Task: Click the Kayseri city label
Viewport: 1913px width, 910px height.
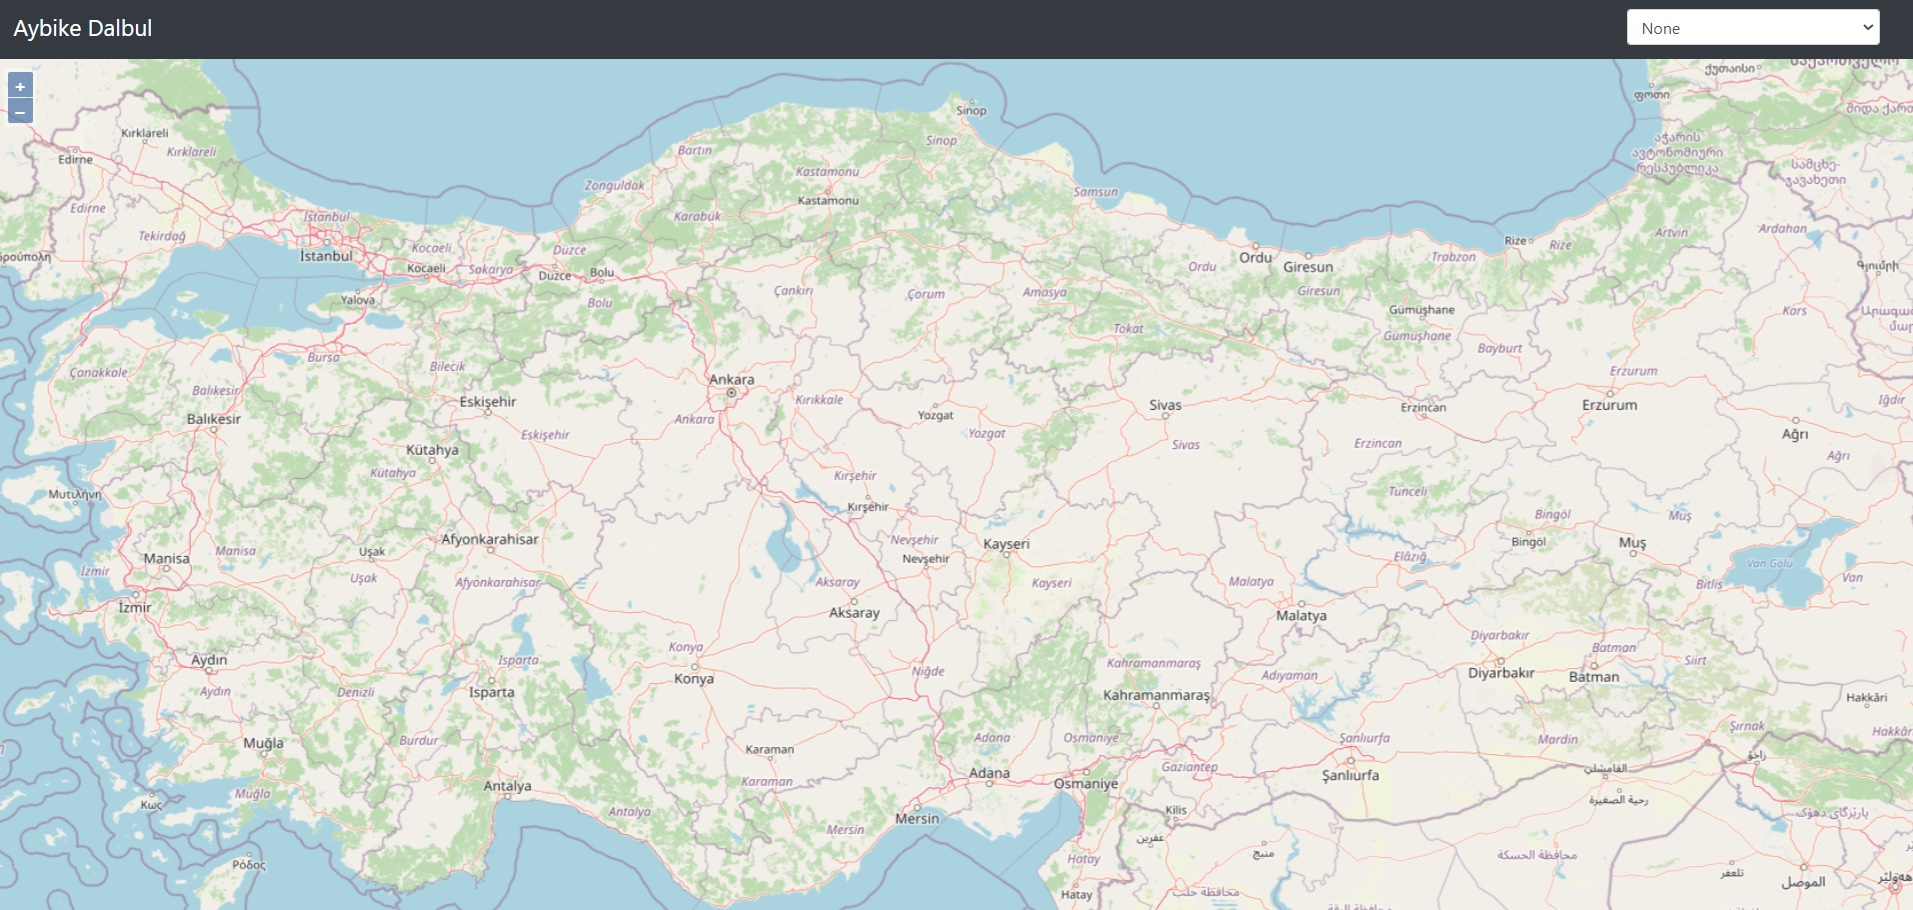Action: pos(1006,544)
